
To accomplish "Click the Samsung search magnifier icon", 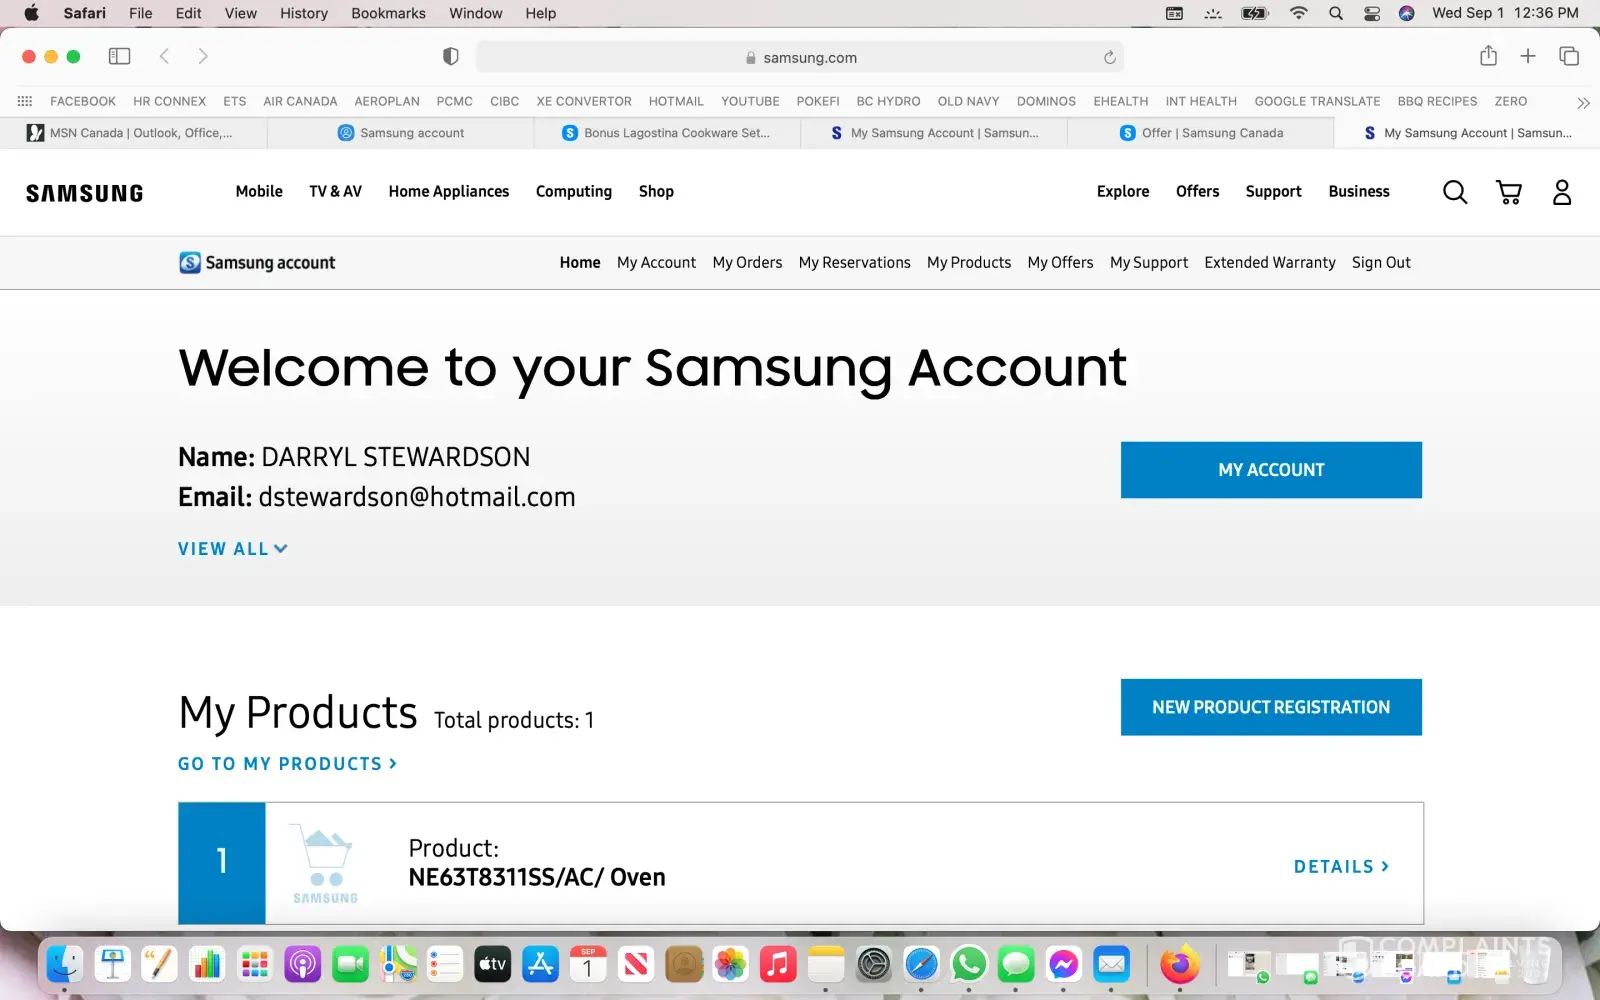I will coord(1455,192).
